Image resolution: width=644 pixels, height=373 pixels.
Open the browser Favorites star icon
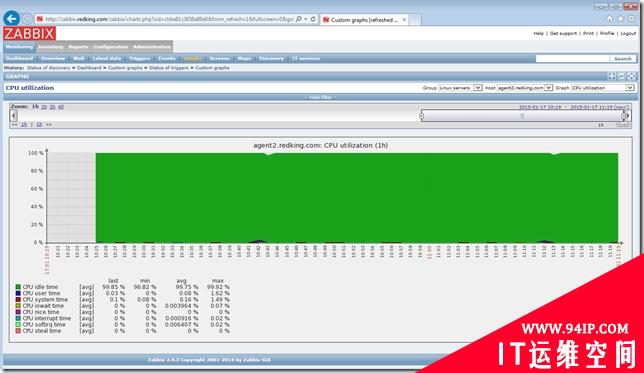click(621, 18)
